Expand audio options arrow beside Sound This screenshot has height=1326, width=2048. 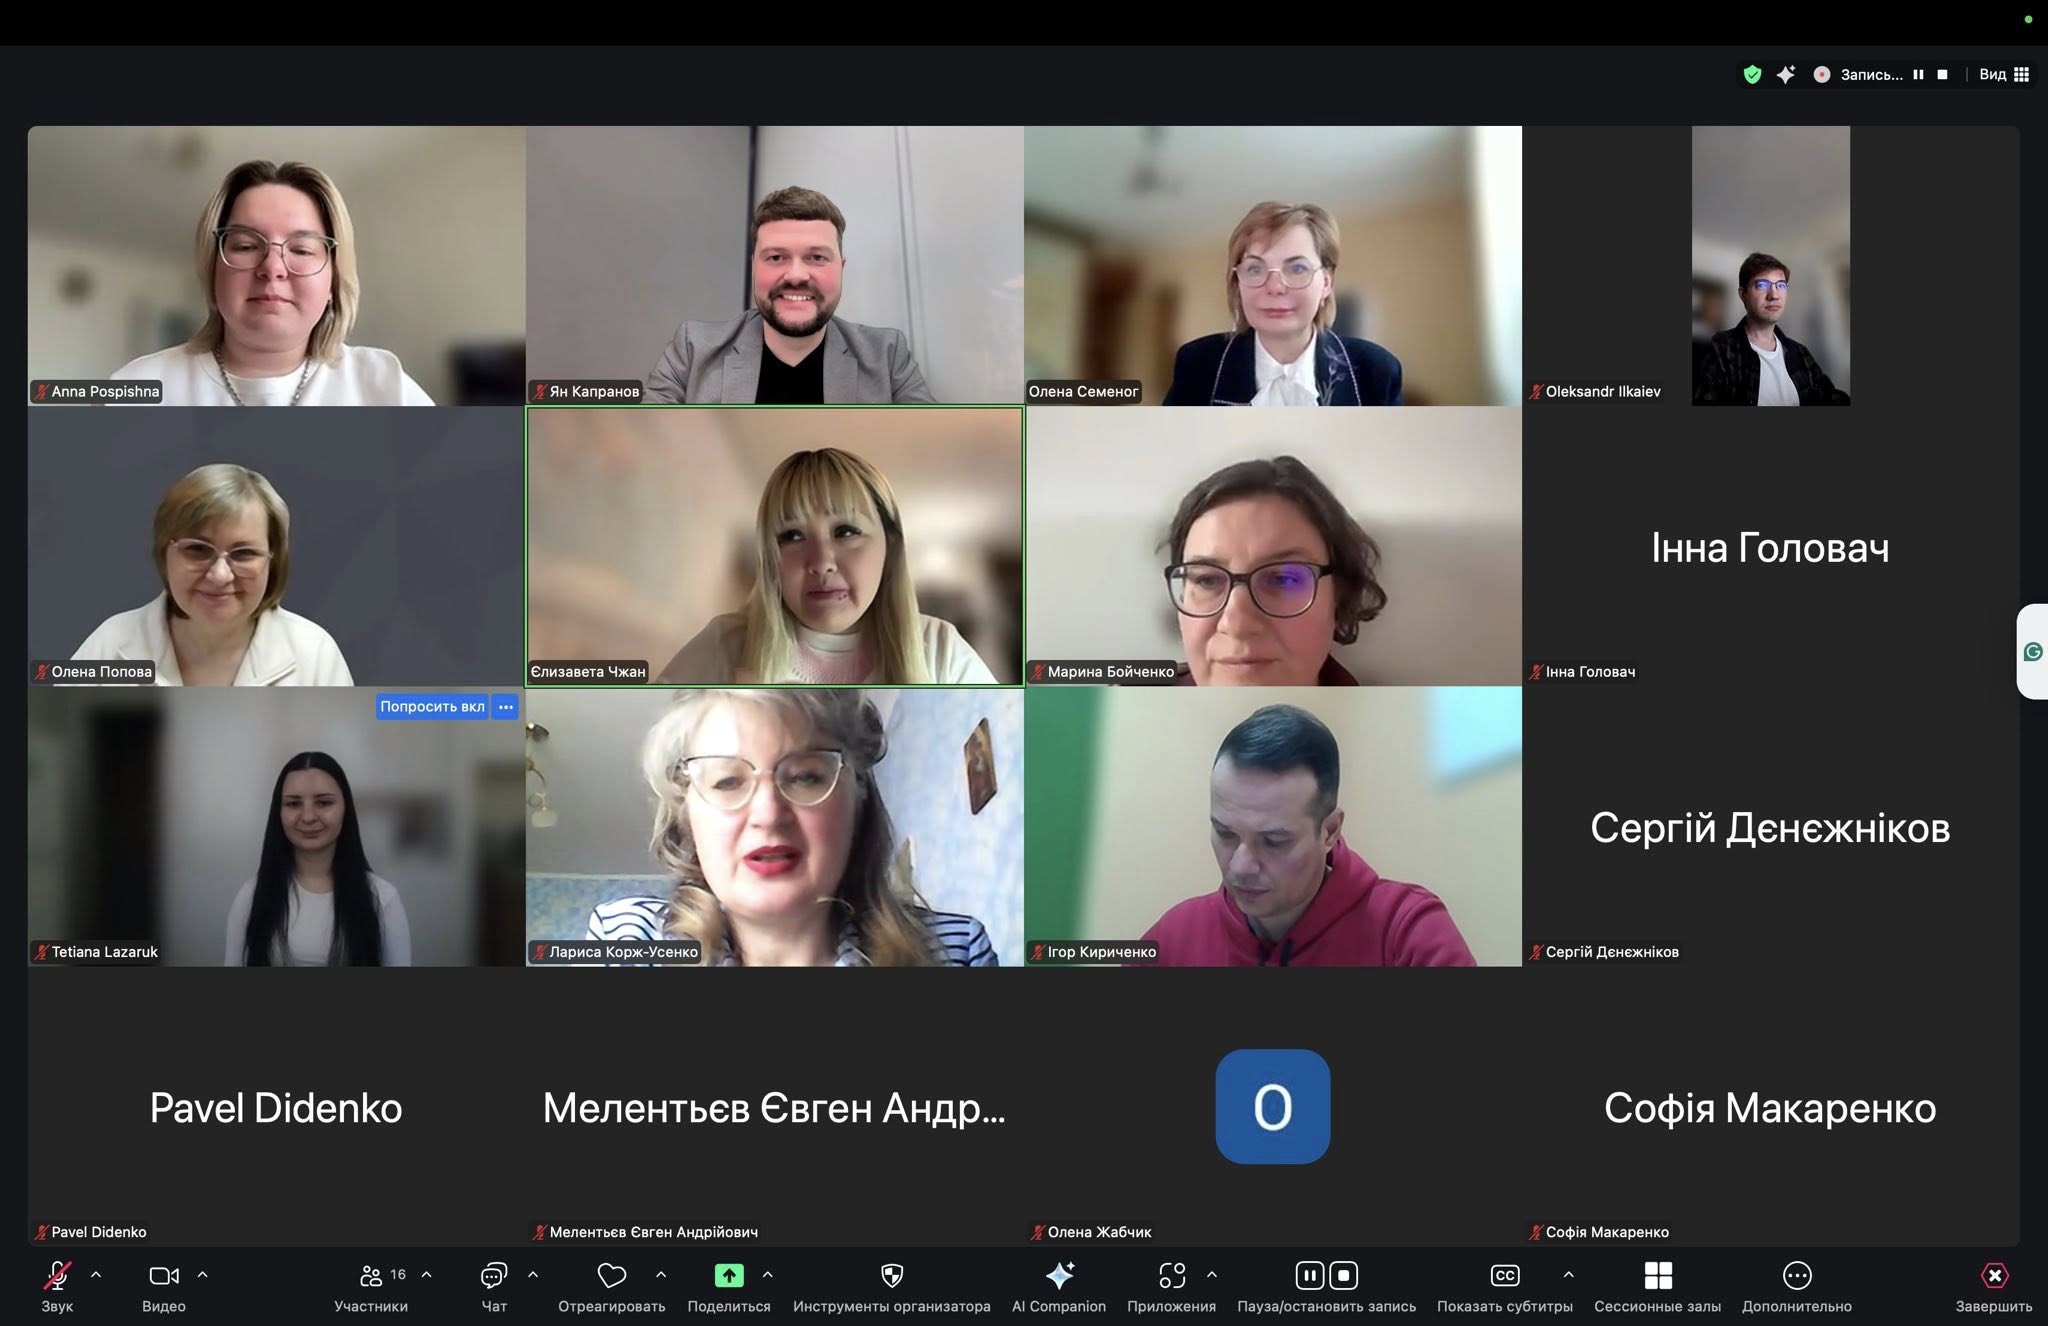click(96, 1275)
